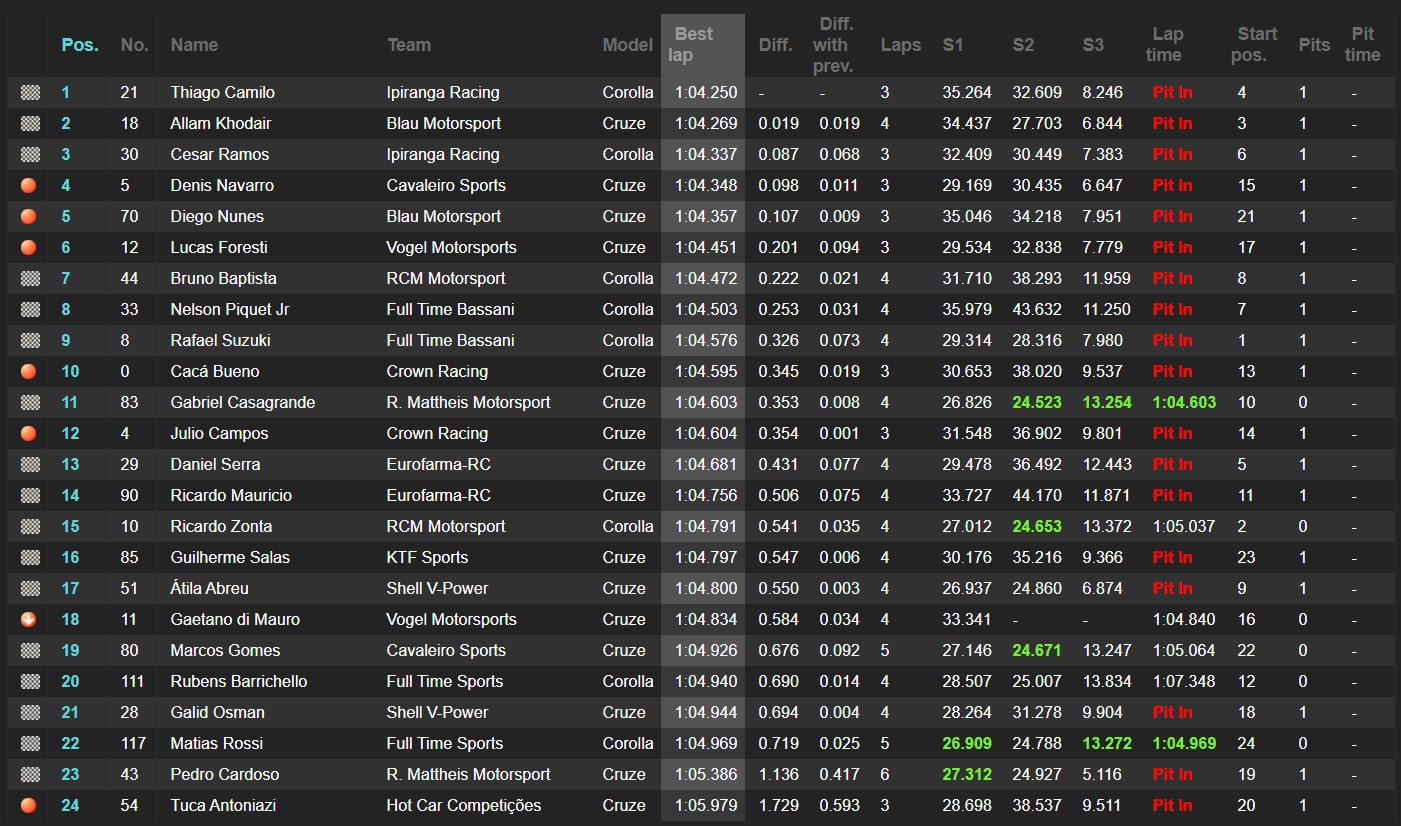
Task: Click the Lap time column header
Action: point(1167,45)
